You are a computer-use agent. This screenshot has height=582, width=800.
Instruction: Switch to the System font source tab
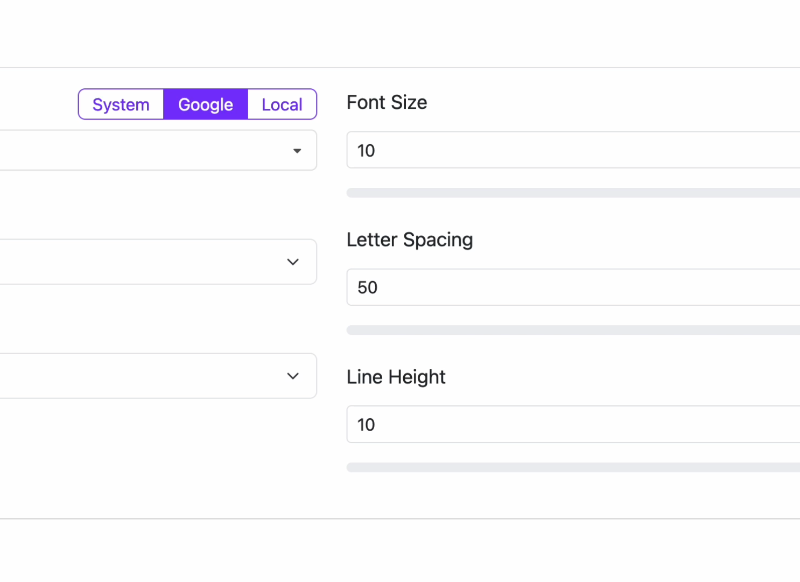pyautogui.click(x=121, y=104)
